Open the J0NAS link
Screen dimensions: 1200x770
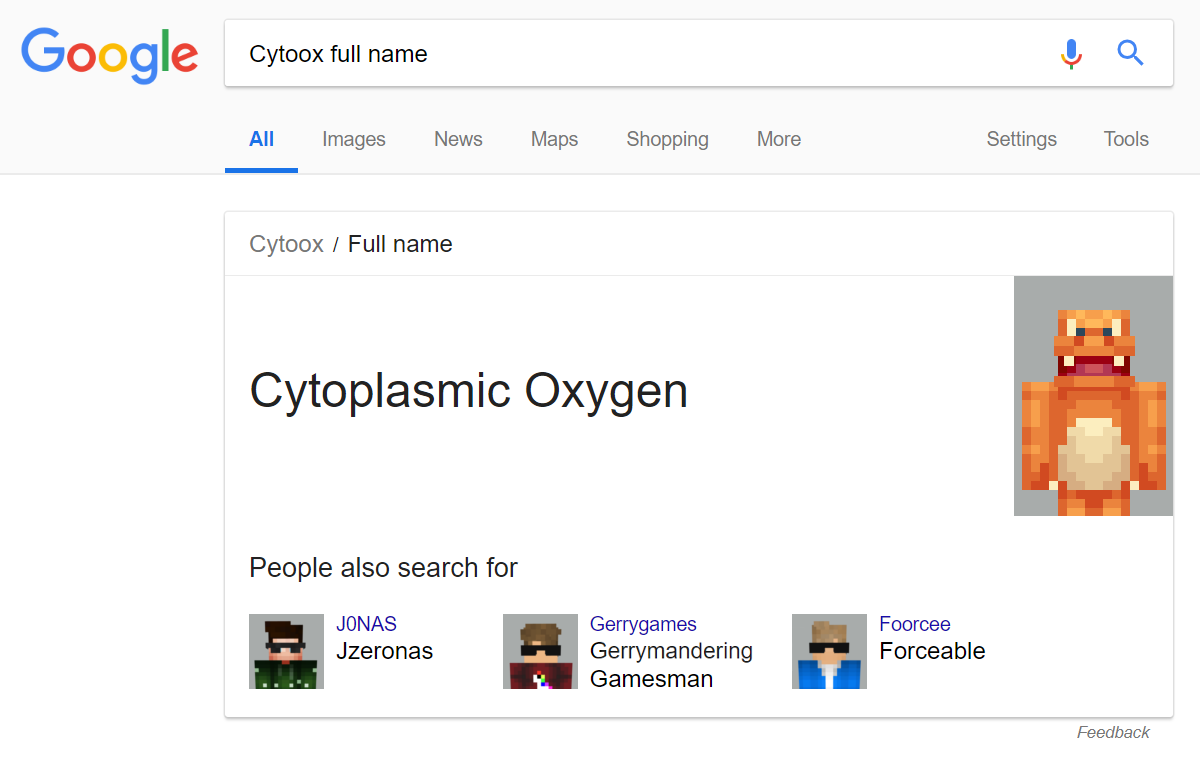tap(366, 624)
